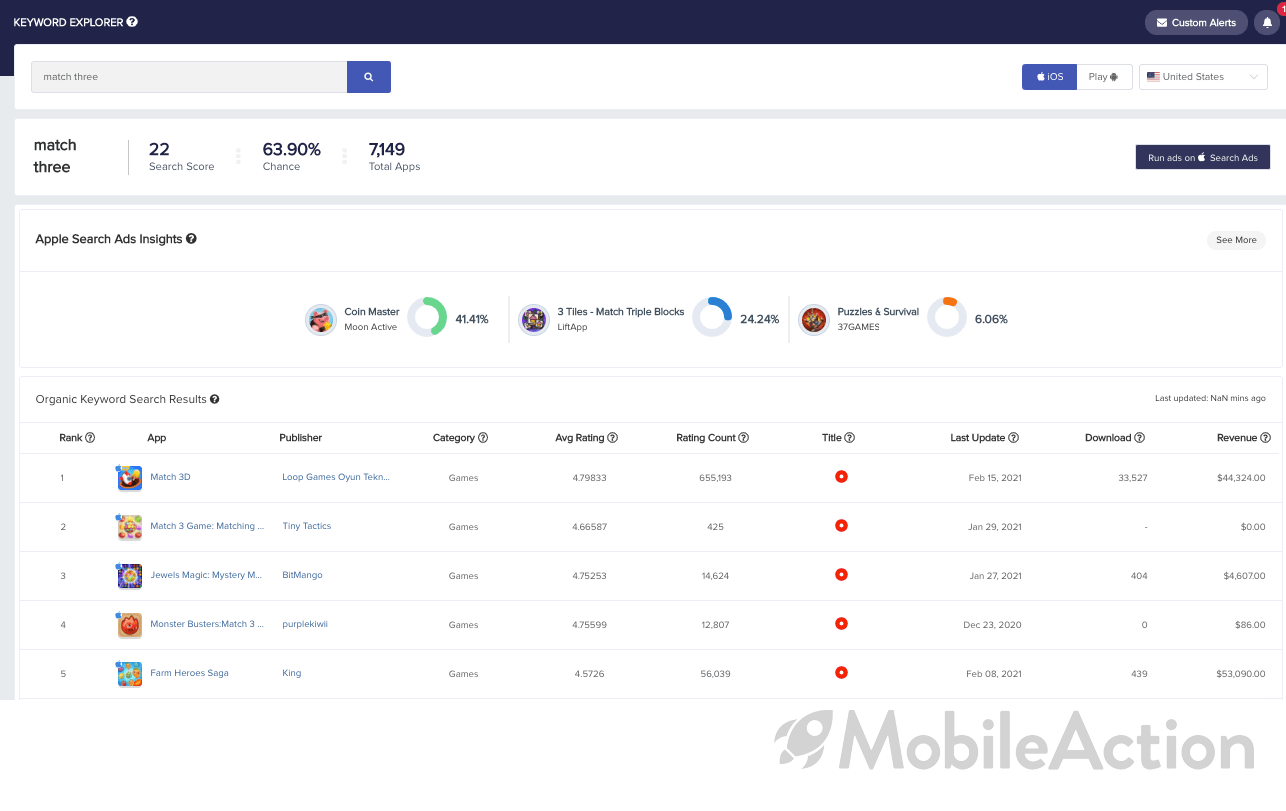
Task: Click the Revenue column help icon
Action: 1266,438
